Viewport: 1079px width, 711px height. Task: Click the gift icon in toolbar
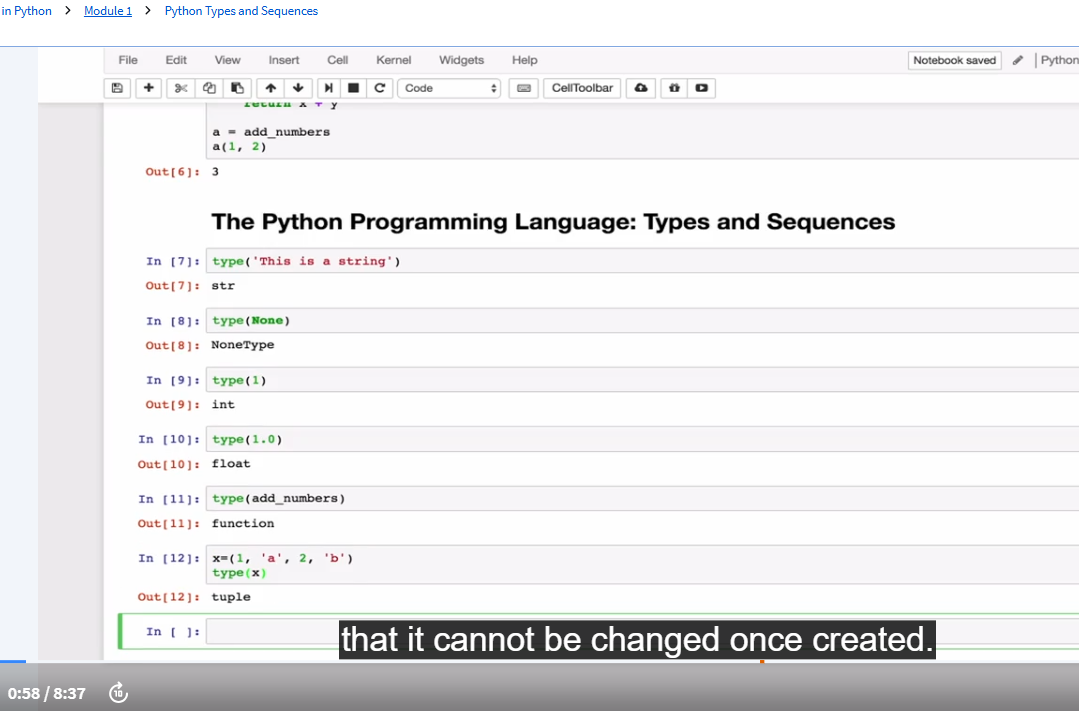point(674,88)
